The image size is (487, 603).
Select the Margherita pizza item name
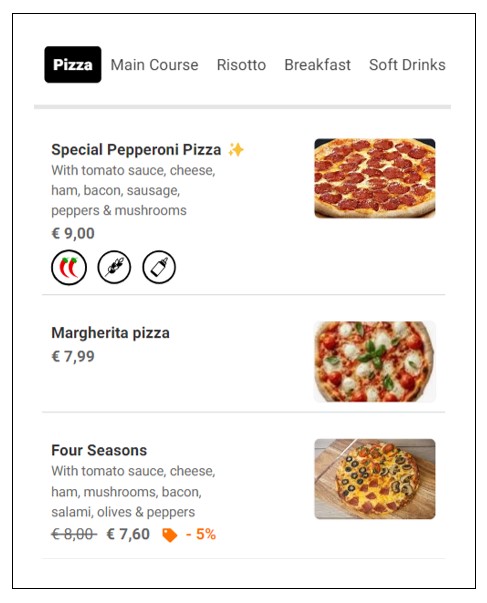coord(110,333)
